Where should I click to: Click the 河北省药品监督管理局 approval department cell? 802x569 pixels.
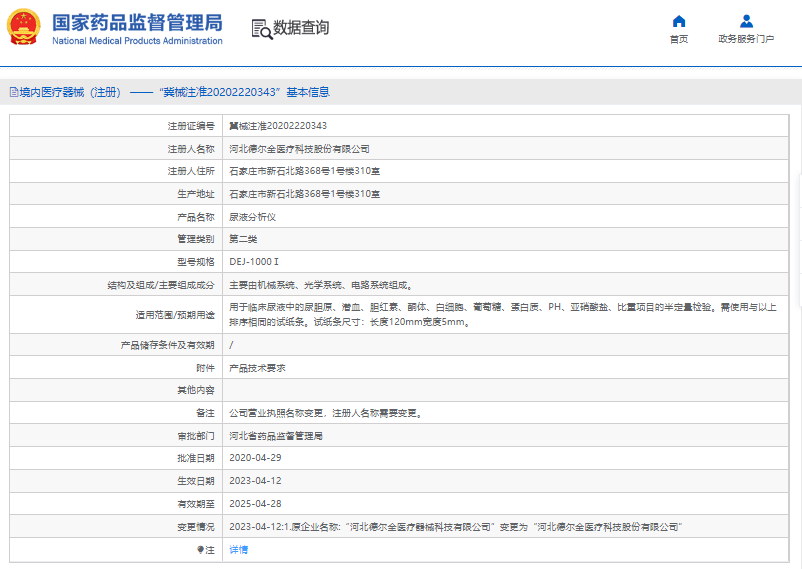276,436
